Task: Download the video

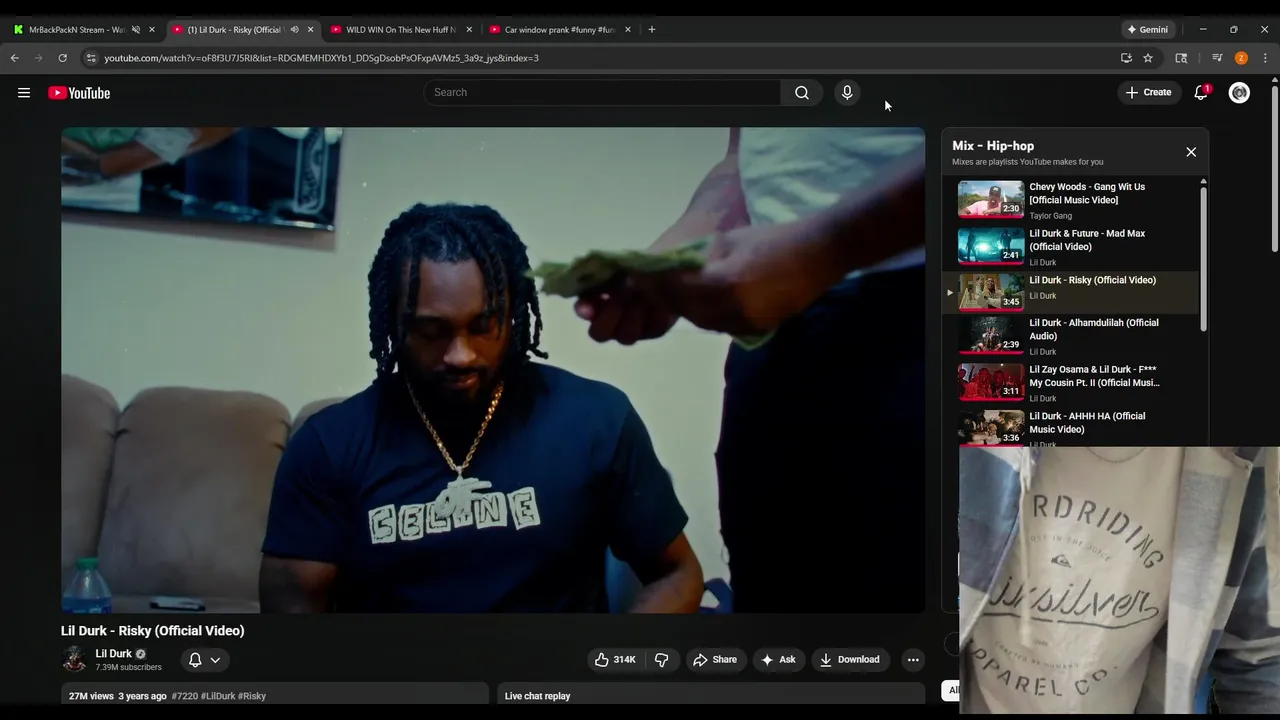Action: click(850, 660)
